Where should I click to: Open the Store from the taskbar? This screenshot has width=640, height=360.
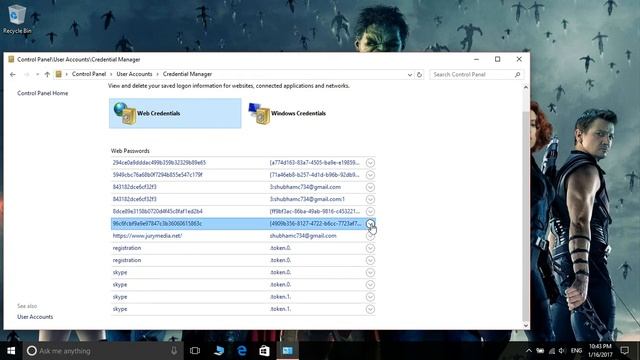point(264,351)
